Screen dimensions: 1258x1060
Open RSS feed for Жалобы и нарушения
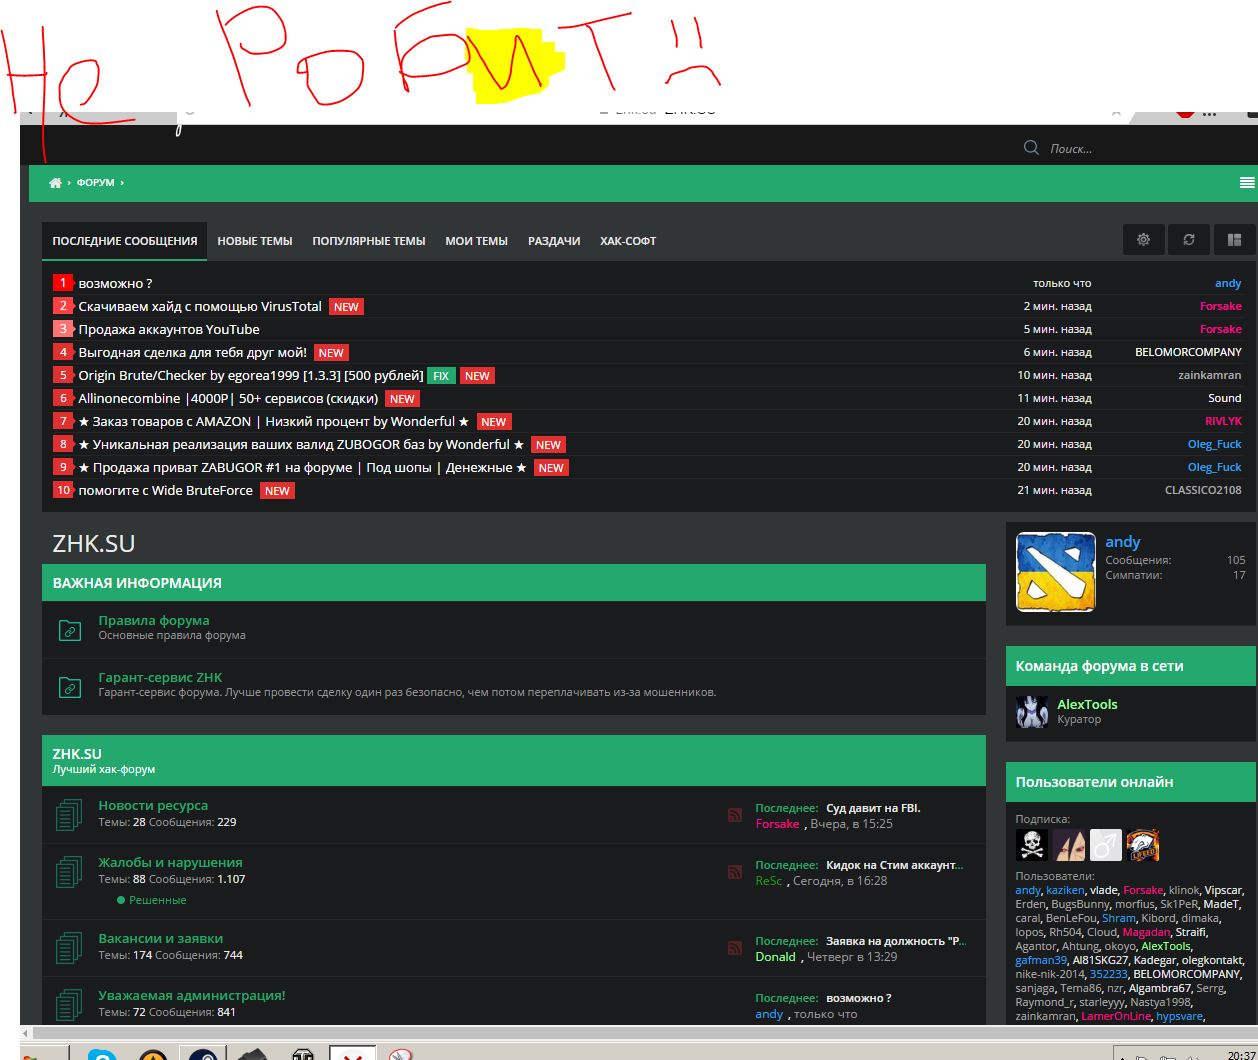(735, 872)
